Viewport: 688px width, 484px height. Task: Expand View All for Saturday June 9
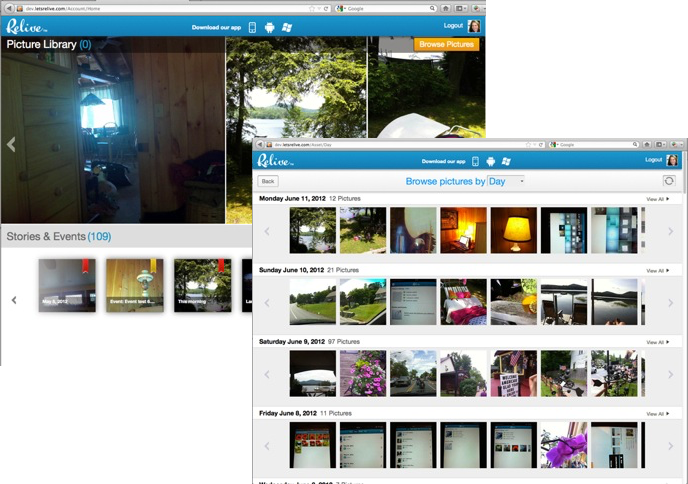coord(657,342)
